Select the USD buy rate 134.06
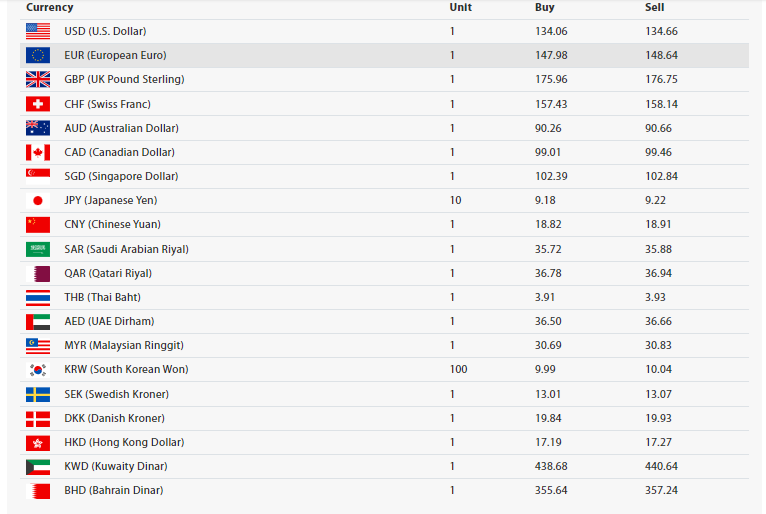 coord(551,31)
